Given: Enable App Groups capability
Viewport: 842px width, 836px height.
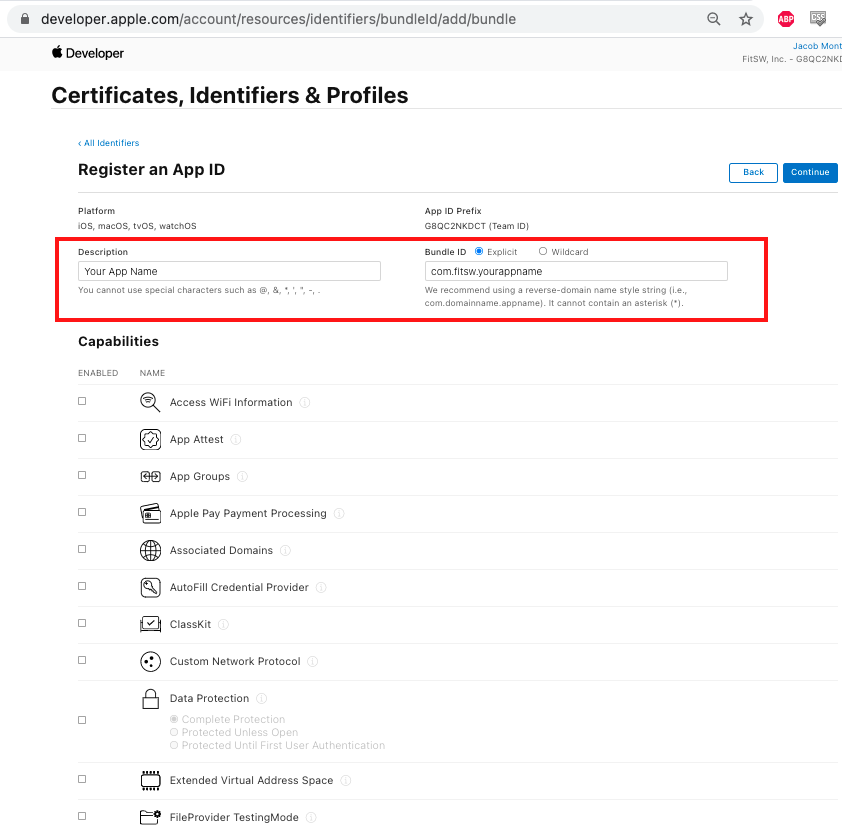Looking at the screenshot, I should coord(82,475).
